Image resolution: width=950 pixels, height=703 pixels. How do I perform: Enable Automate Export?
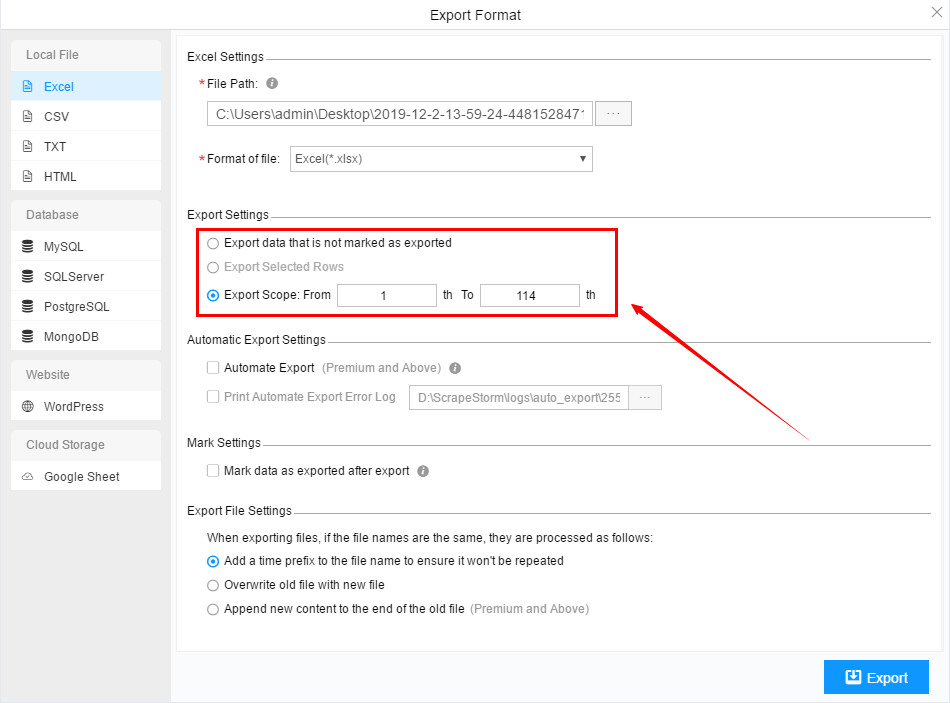coord(213,367)
